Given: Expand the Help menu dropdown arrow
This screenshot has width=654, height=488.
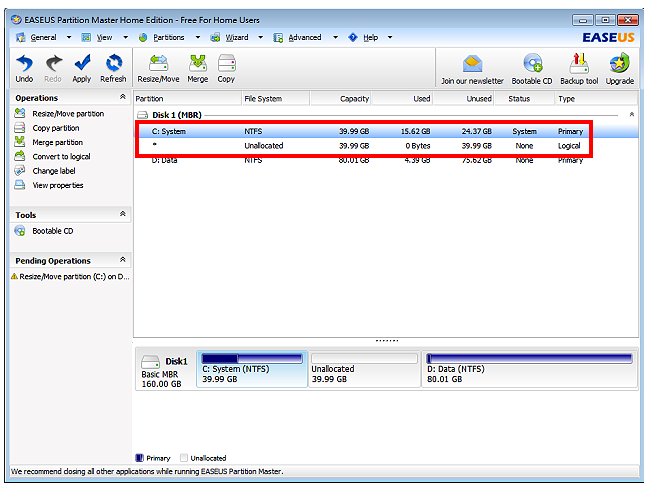Looking at the screenshot, I should 390,37.
